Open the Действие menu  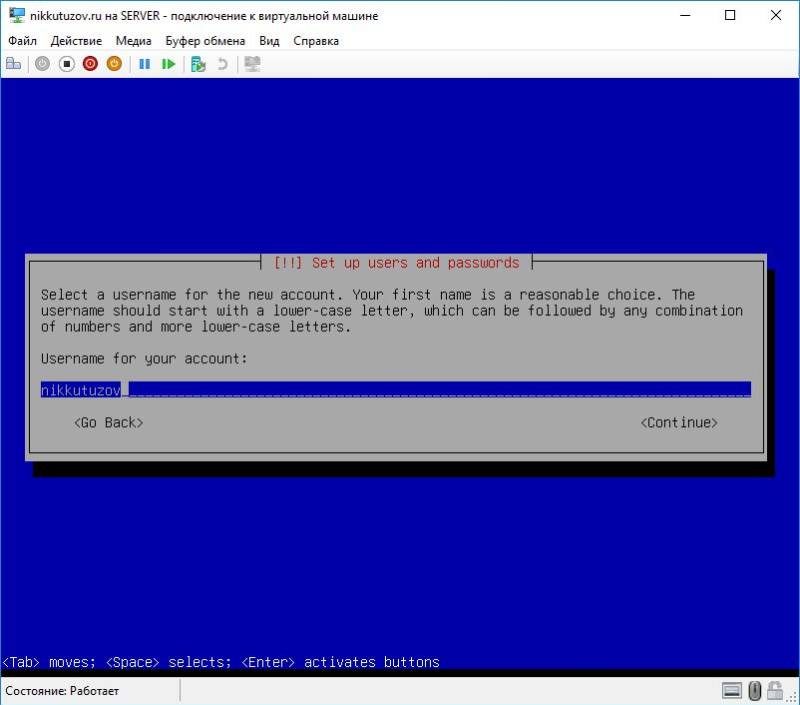click(x=76, y=41)
